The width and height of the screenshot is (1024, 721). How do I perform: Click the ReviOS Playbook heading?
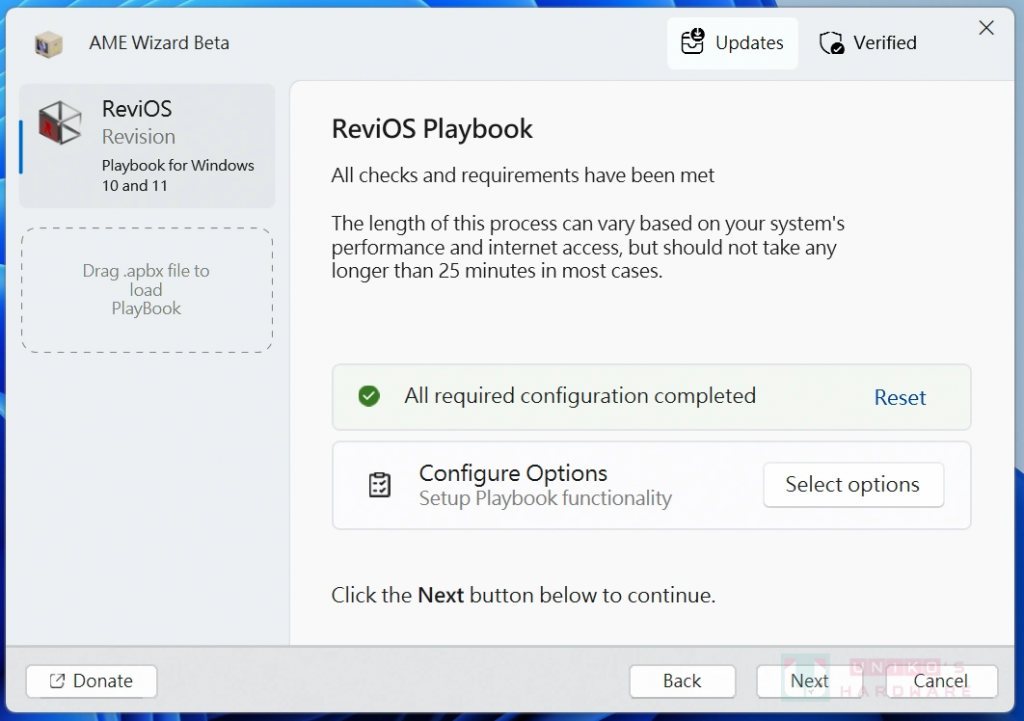(432, 129)
